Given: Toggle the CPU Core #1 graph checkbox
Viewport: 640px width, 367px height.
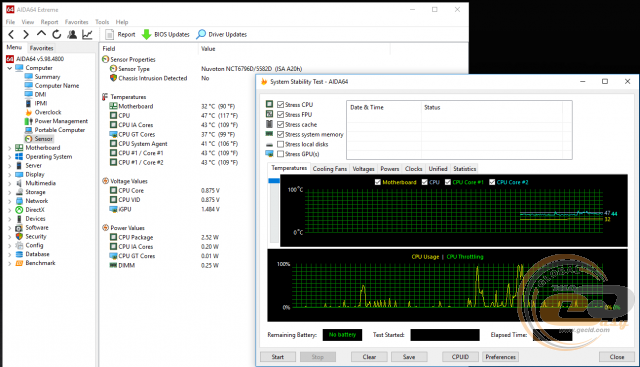Looking at the screenshot, I should (448, 182).
